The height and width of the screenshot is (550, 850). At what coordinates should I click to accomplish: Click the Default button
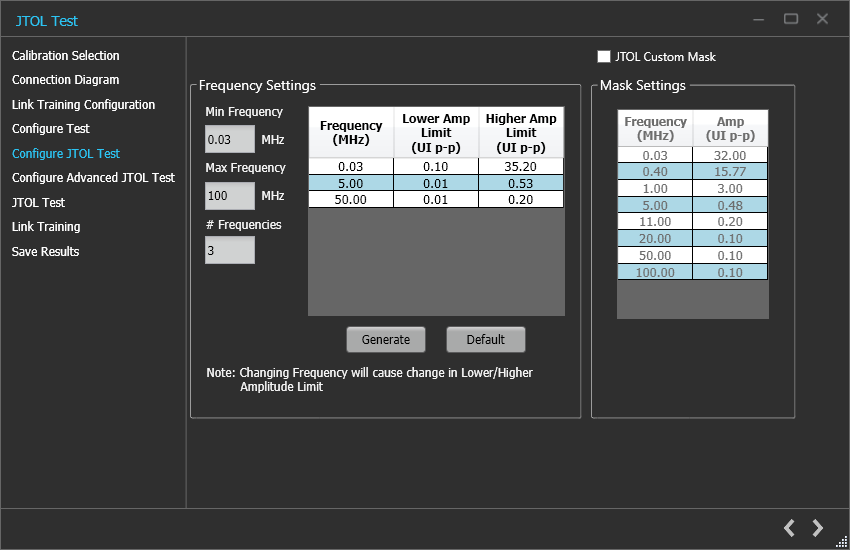pyautogui.click(x=485, y=340)
